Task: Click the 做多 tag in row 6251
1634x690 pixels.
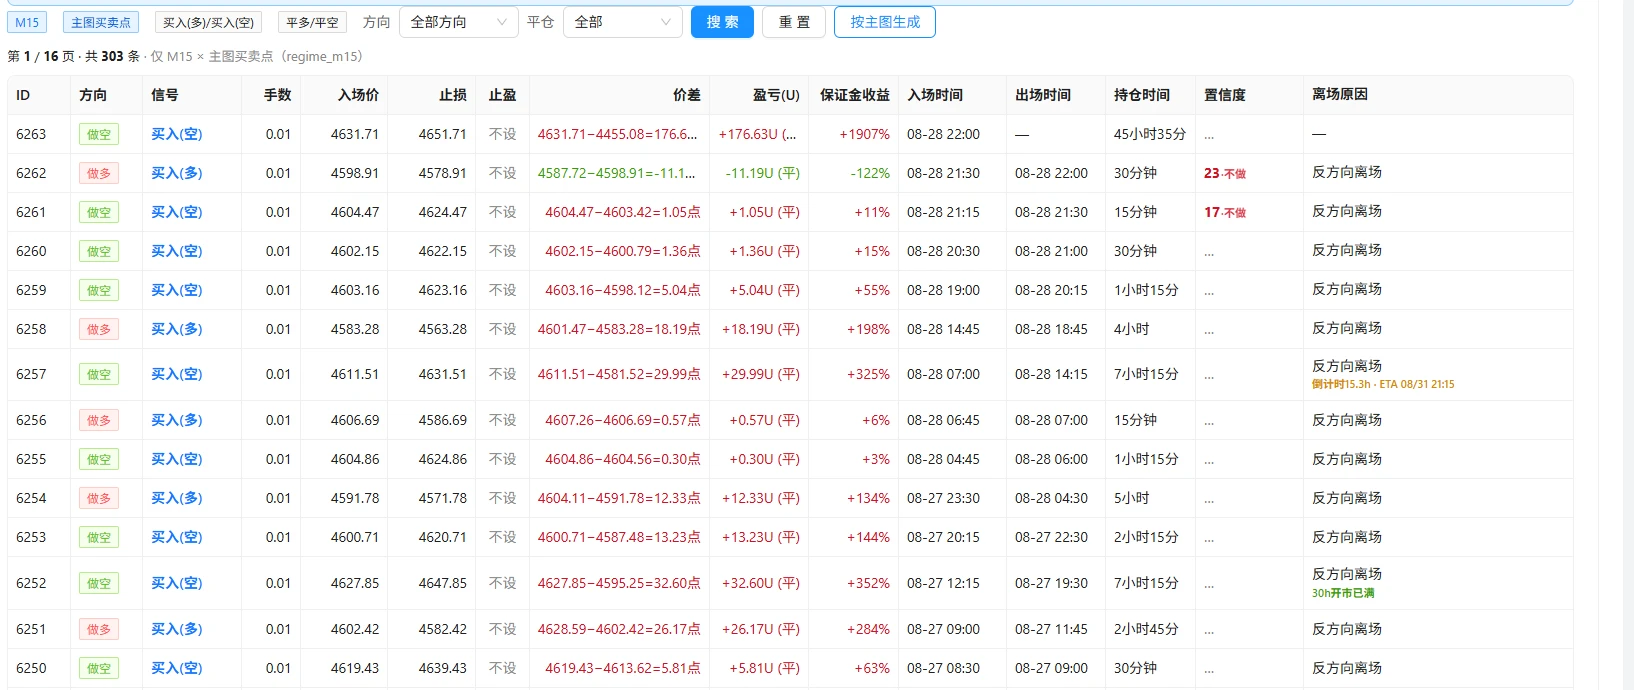Action: pos(99,629)
